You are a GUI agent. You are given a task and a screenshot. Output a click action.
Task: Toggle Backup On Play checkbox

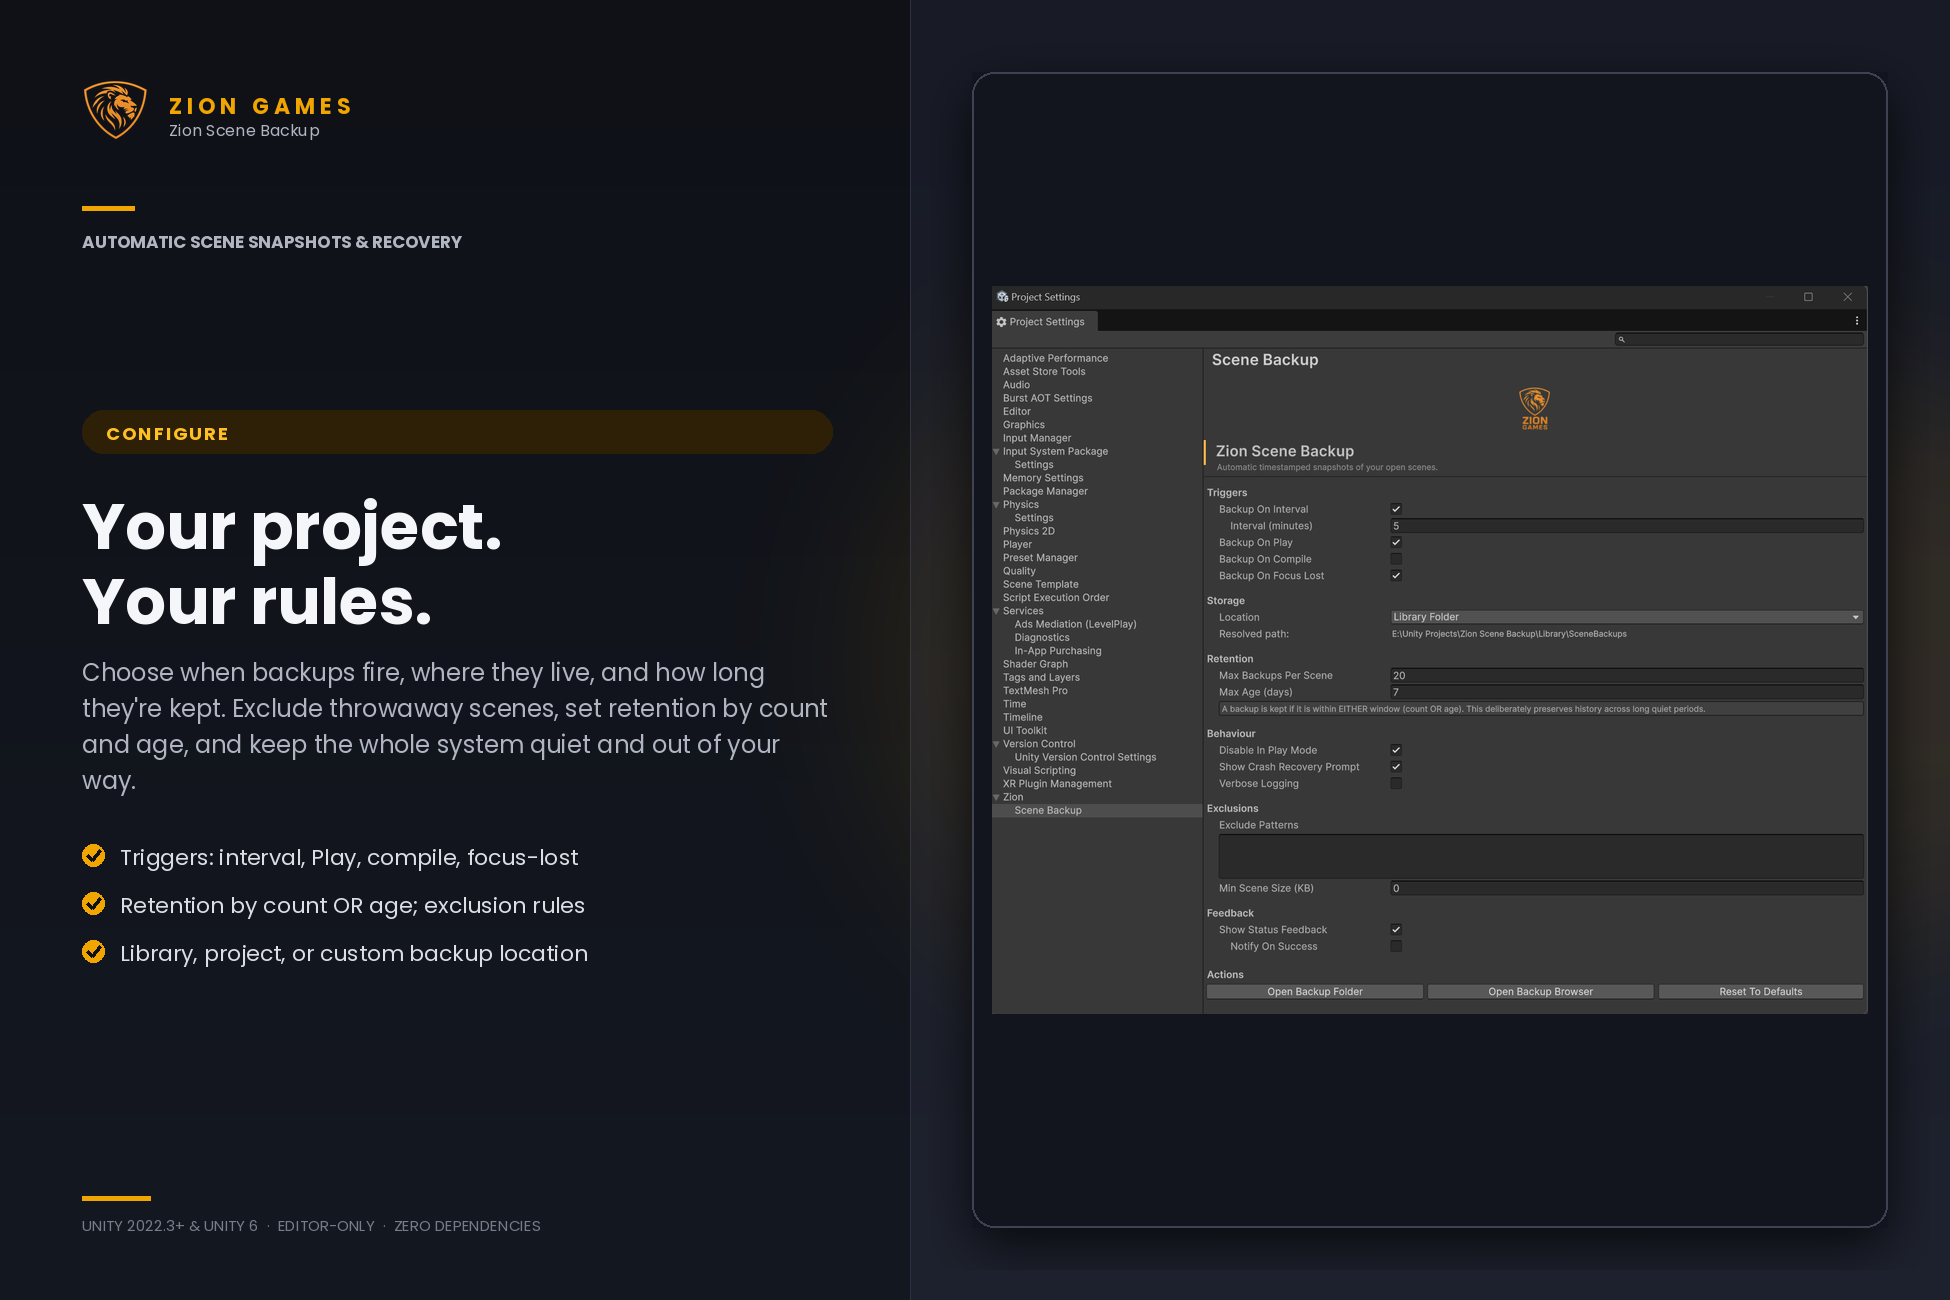[1396, 542]
